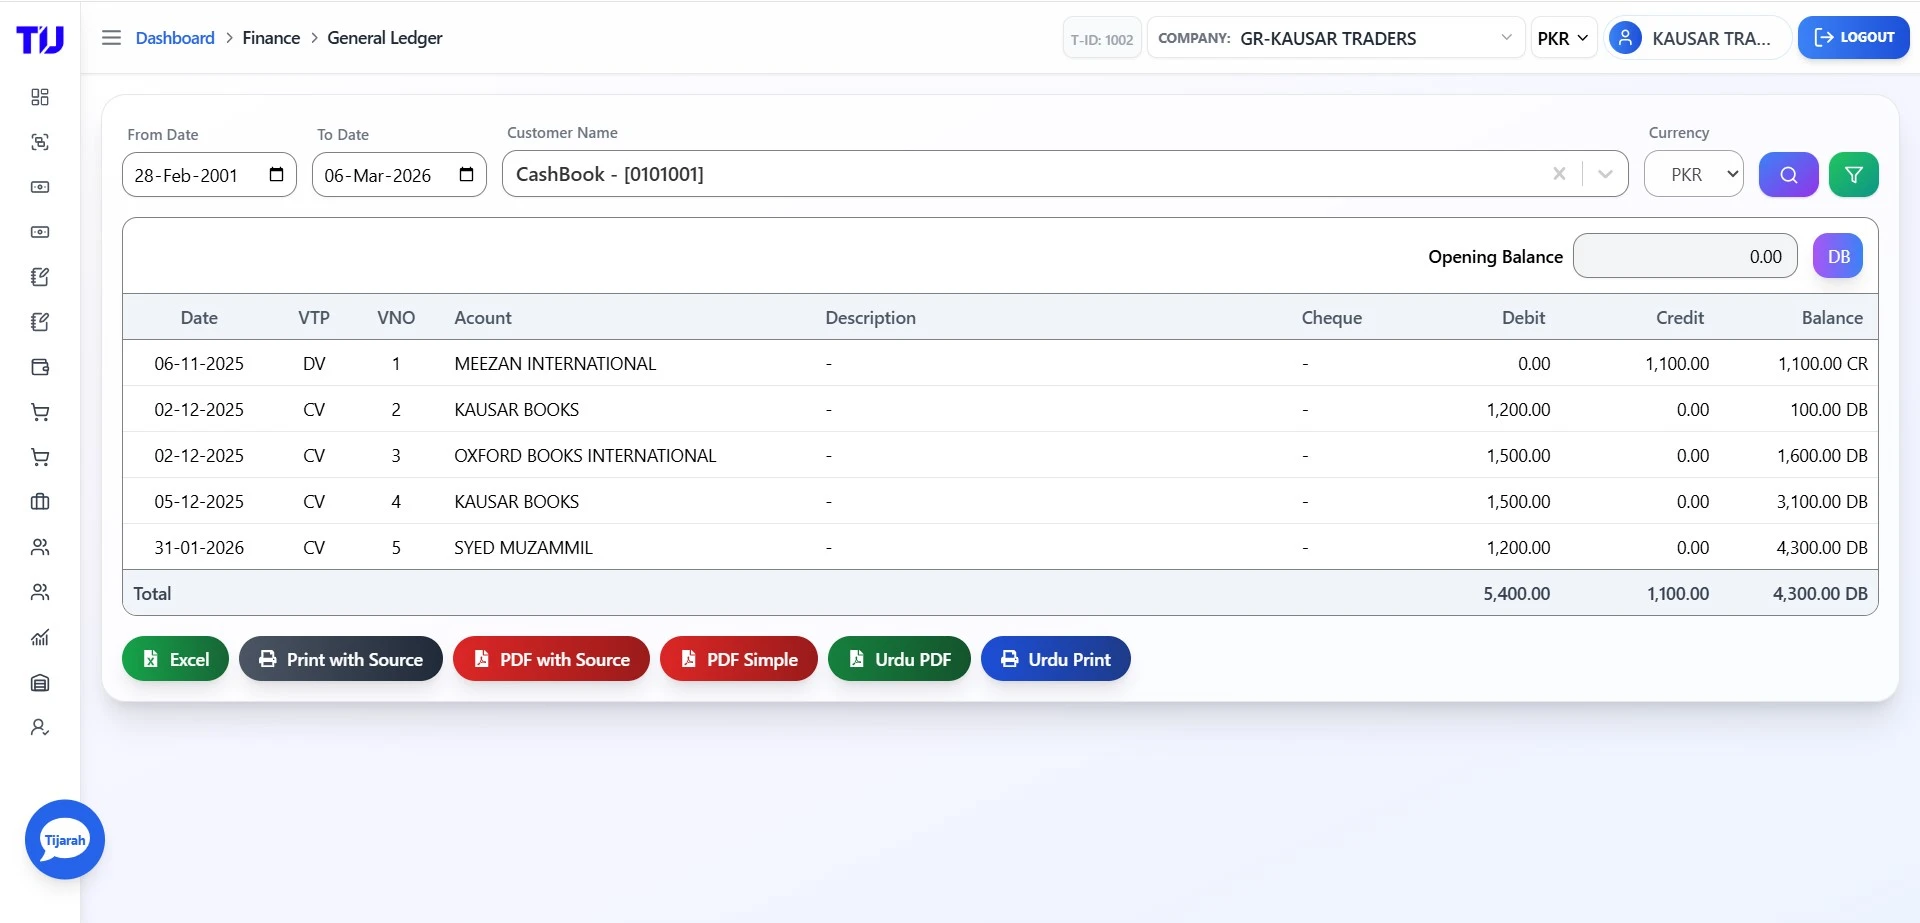Open the journal entry notebook icon in sidebar
This screenshot has height=923, width=1920.
(x=40, y=277)
